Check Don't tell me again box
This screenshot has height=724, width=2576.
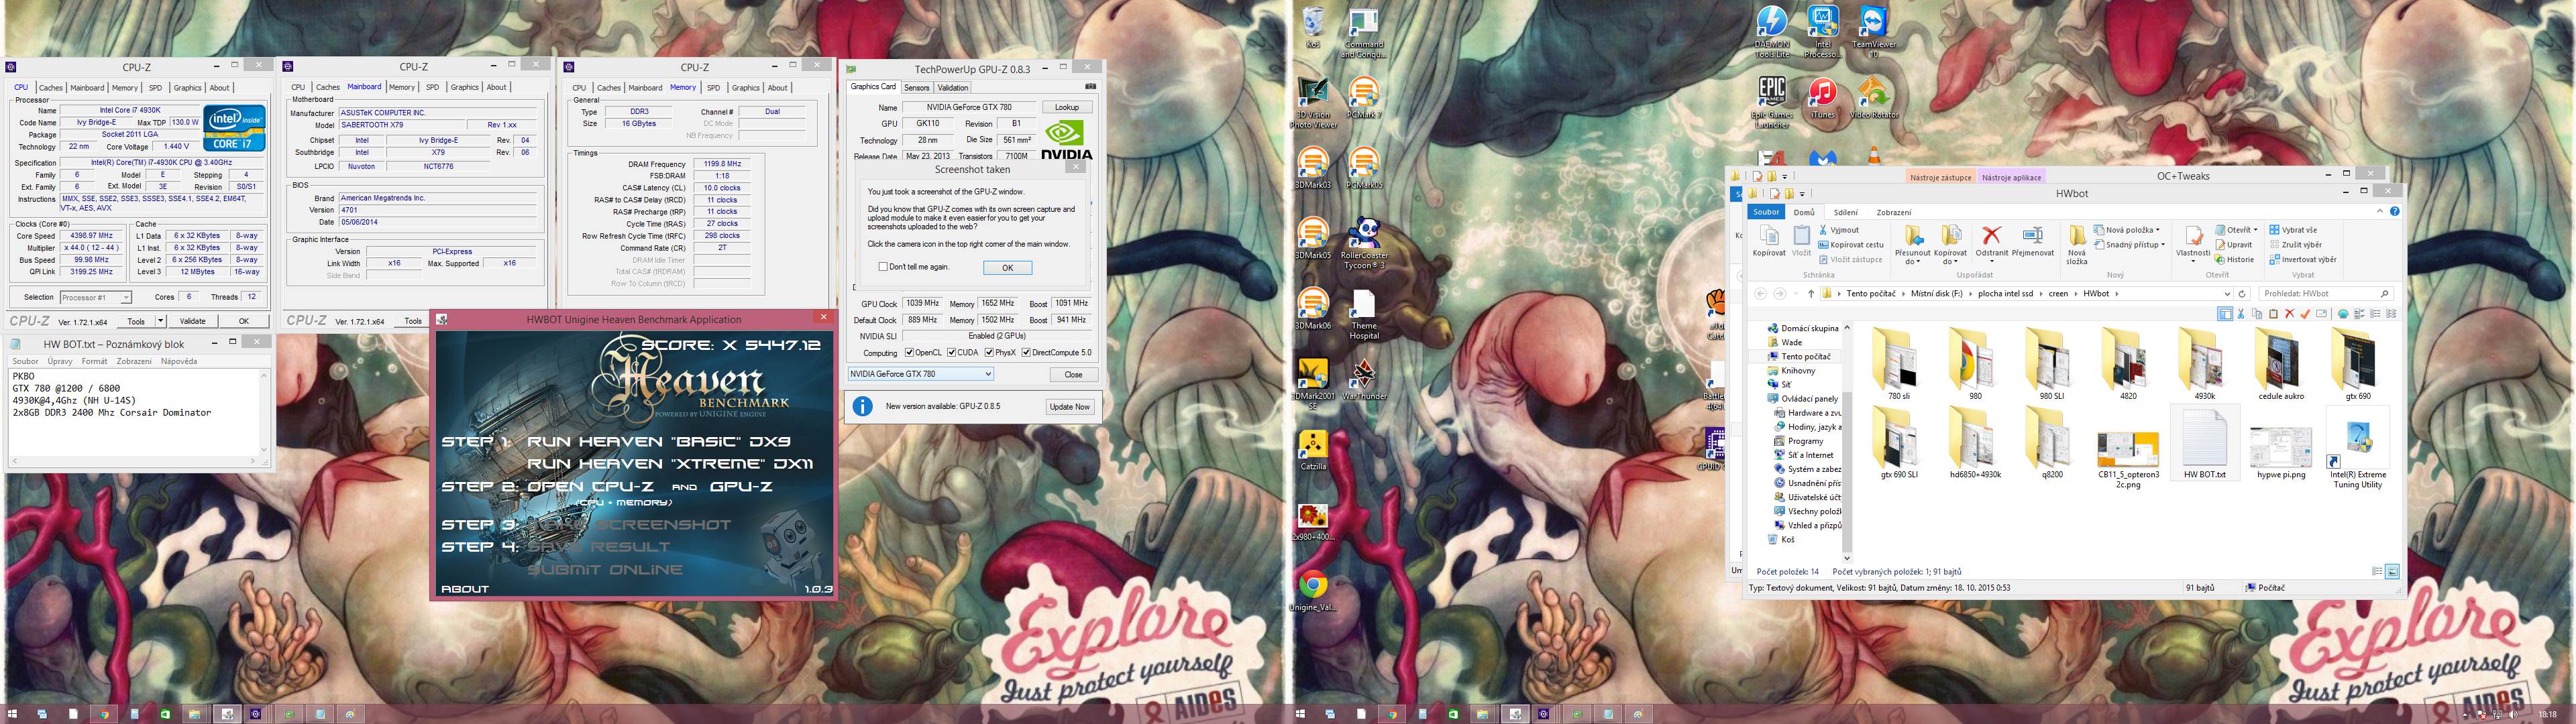coord(883,267)
